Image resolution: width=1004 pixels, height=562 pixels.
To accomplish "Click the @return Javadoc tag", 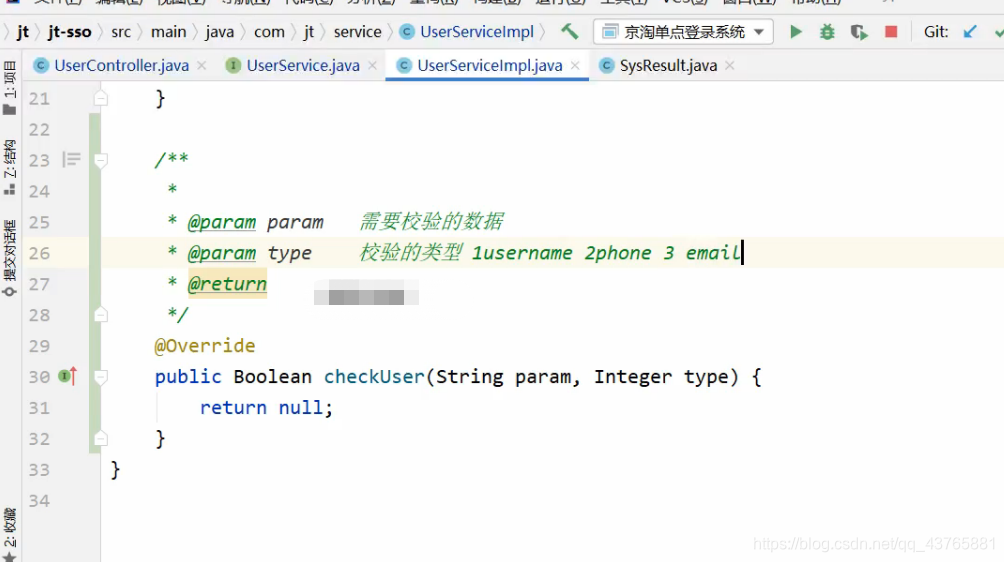I will pyautogui.click(x=227, y=284).
